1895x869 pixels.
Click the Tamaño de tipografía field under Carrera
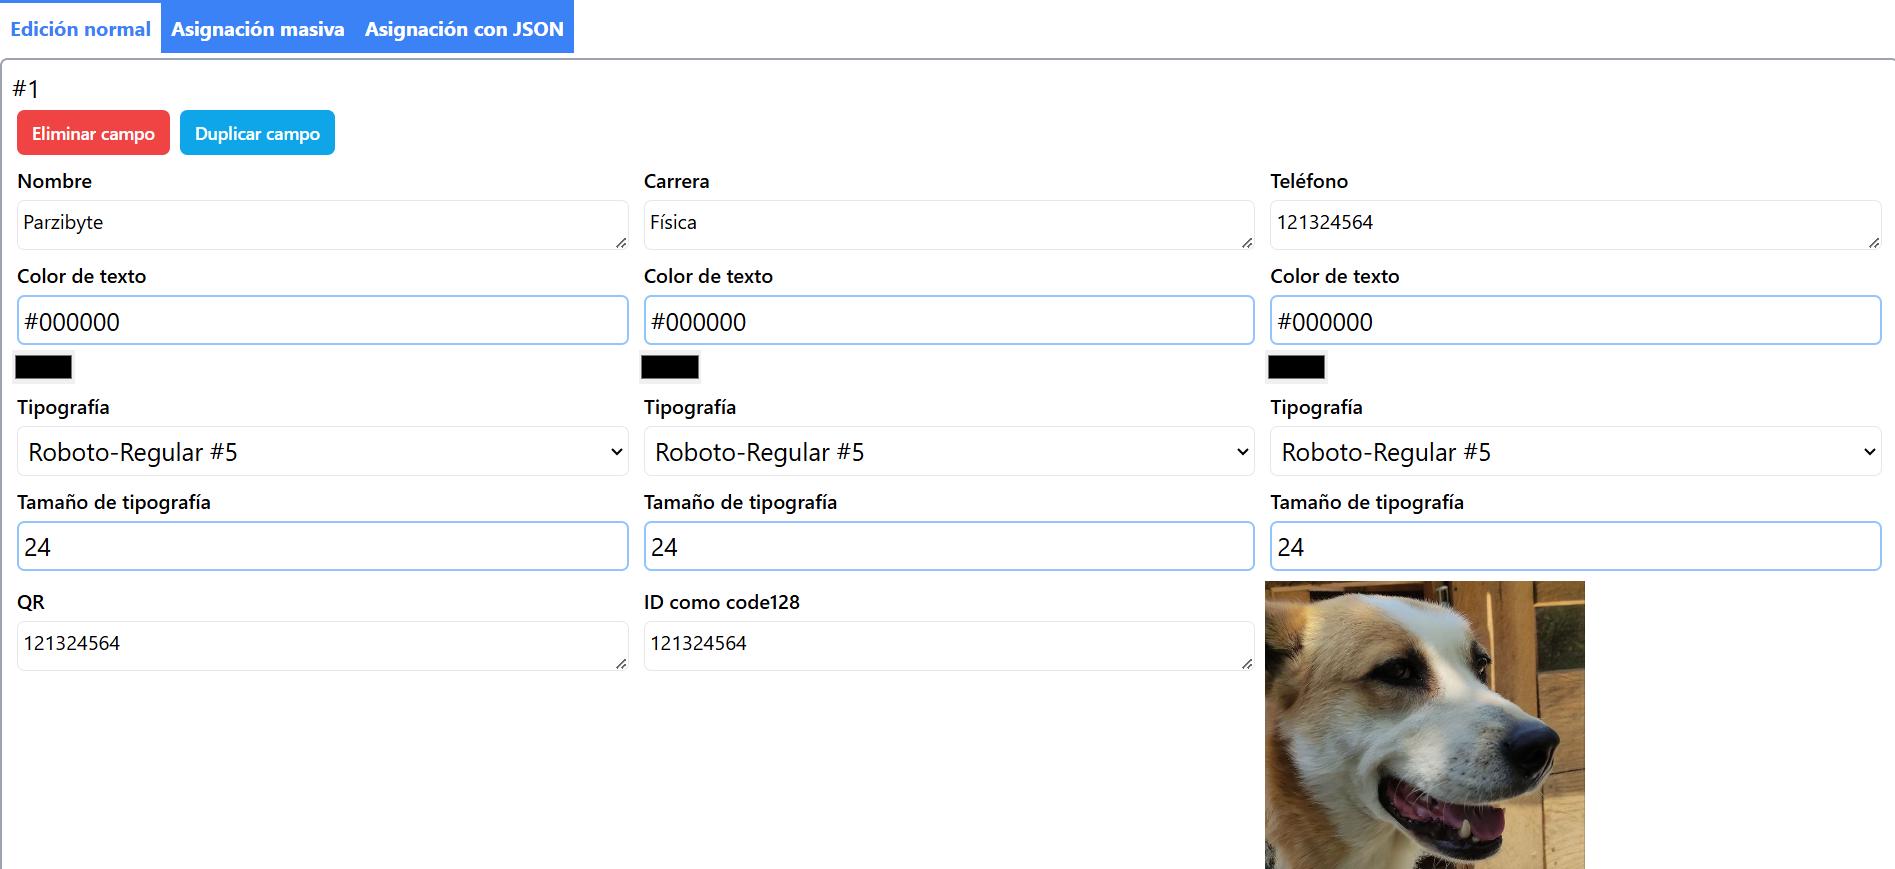click(x=948, y=546)
